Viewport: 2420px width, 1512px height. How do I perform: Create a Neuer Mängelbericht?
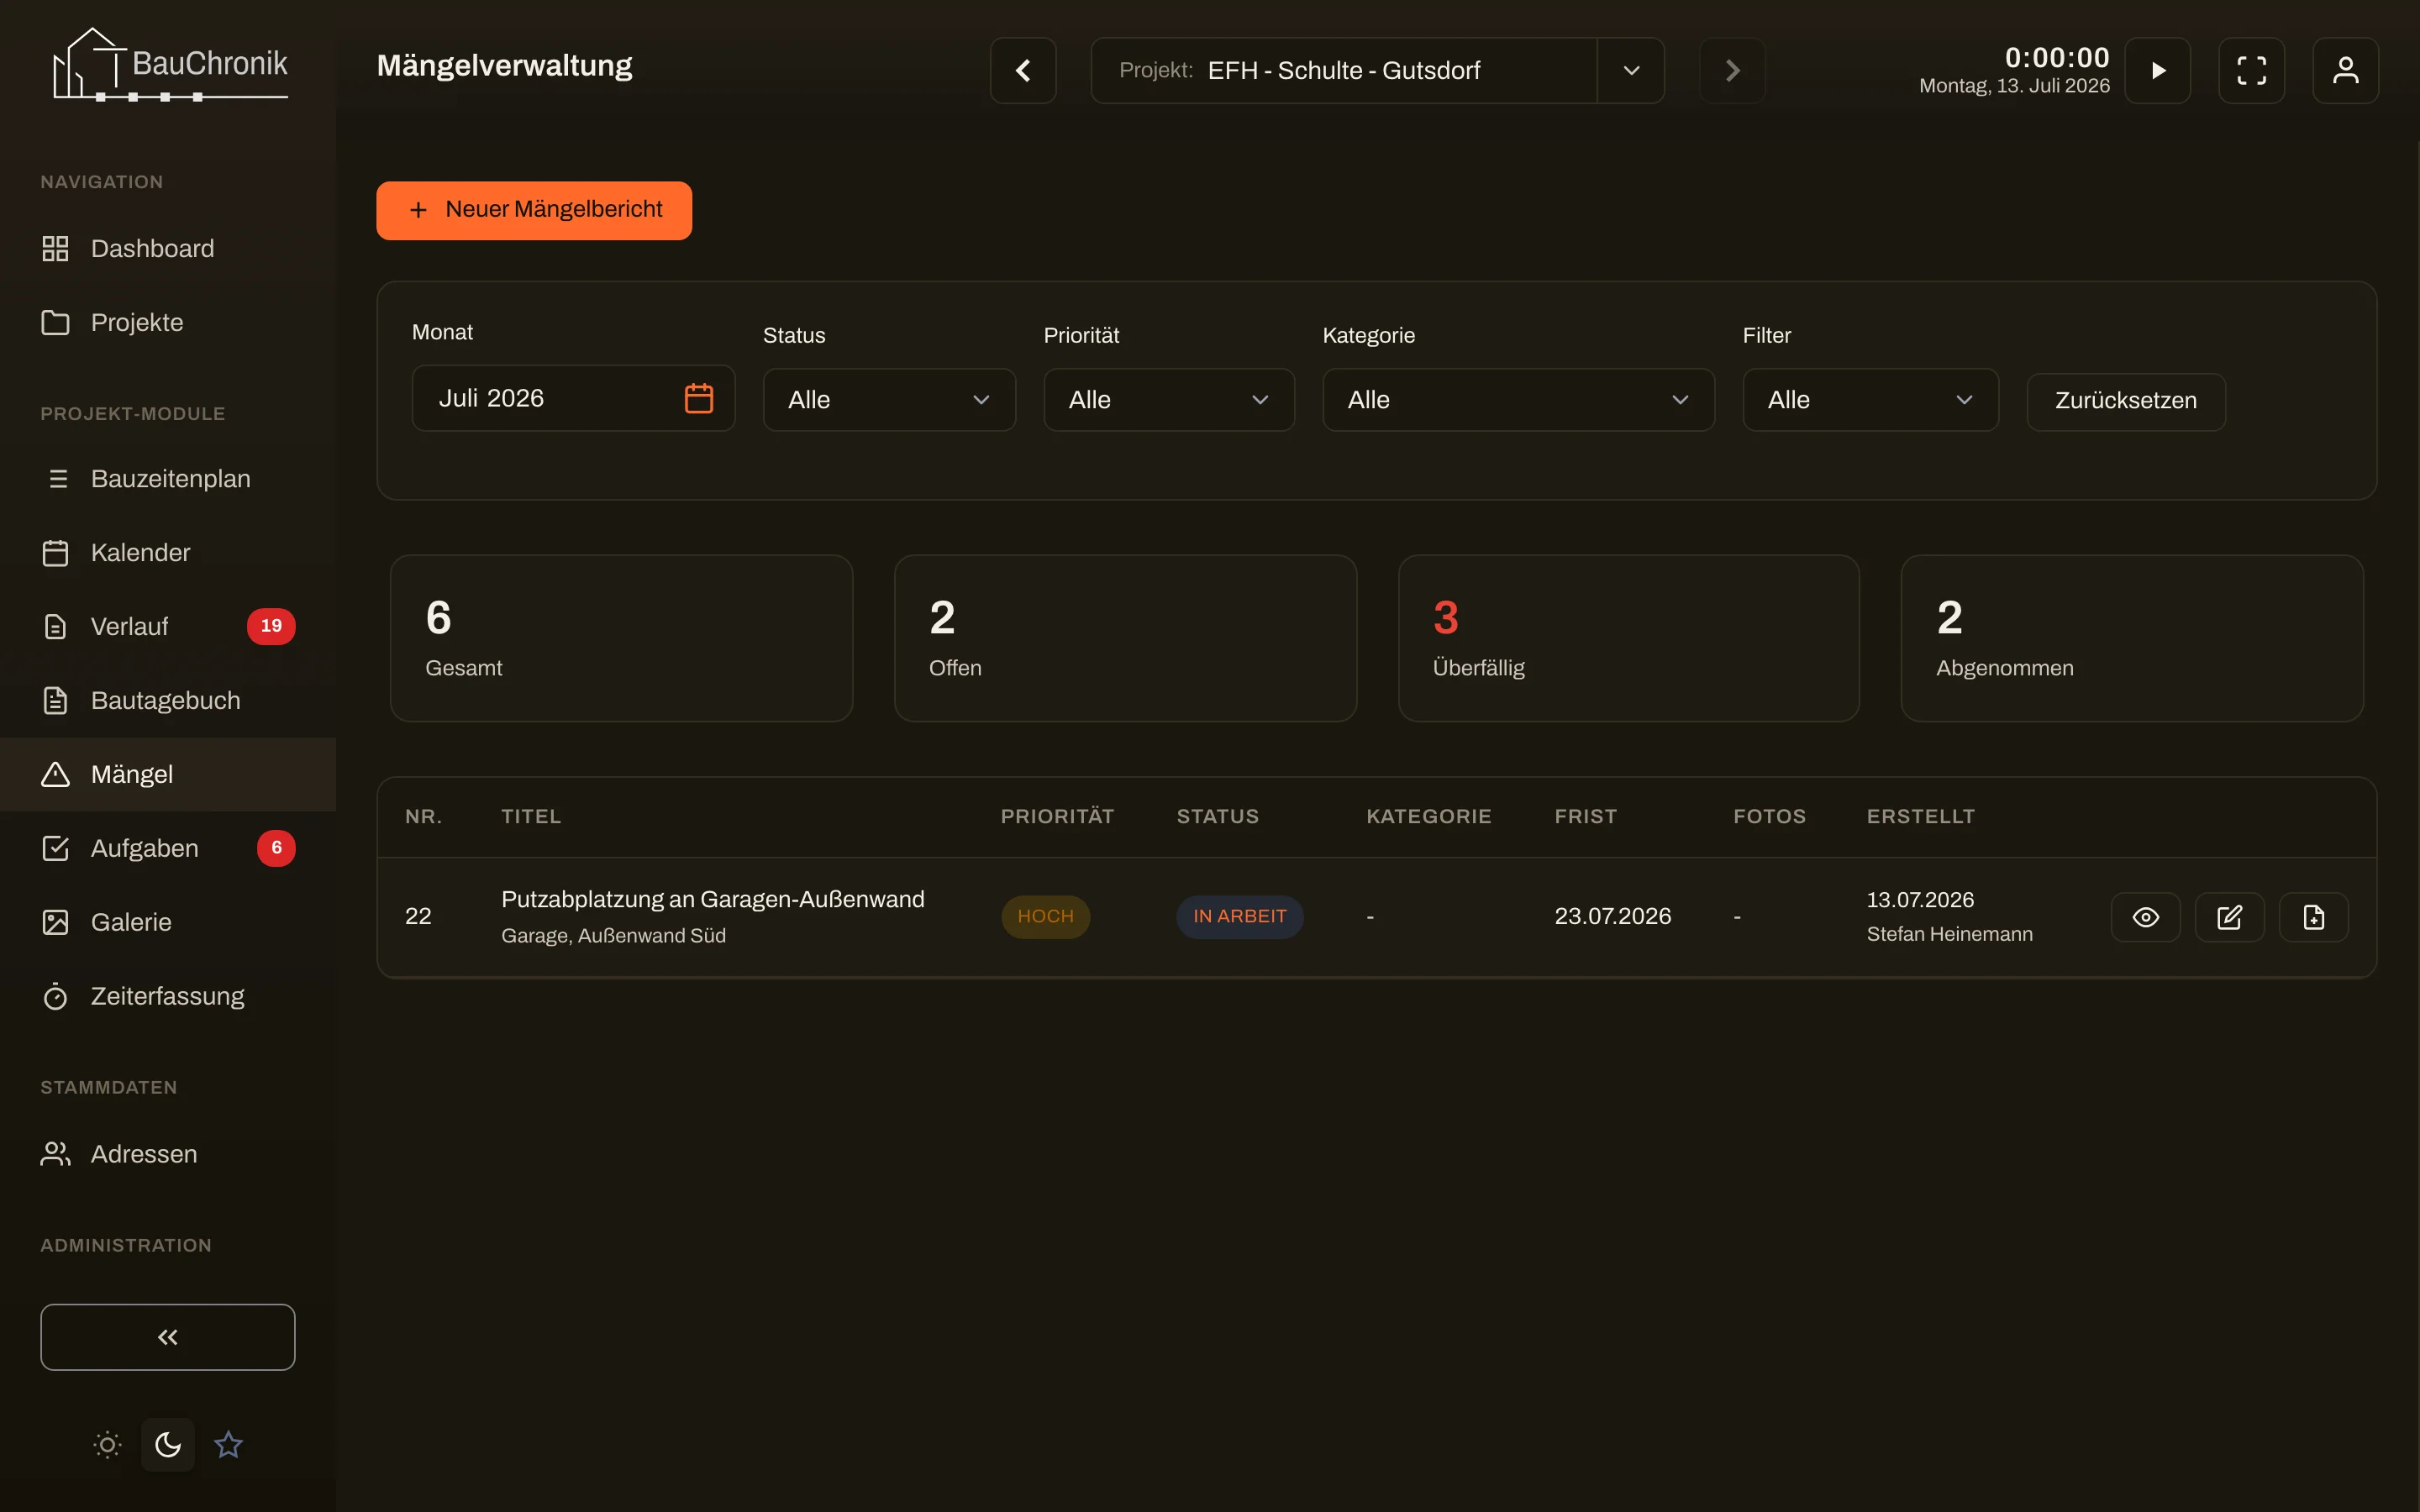[534, 210]
